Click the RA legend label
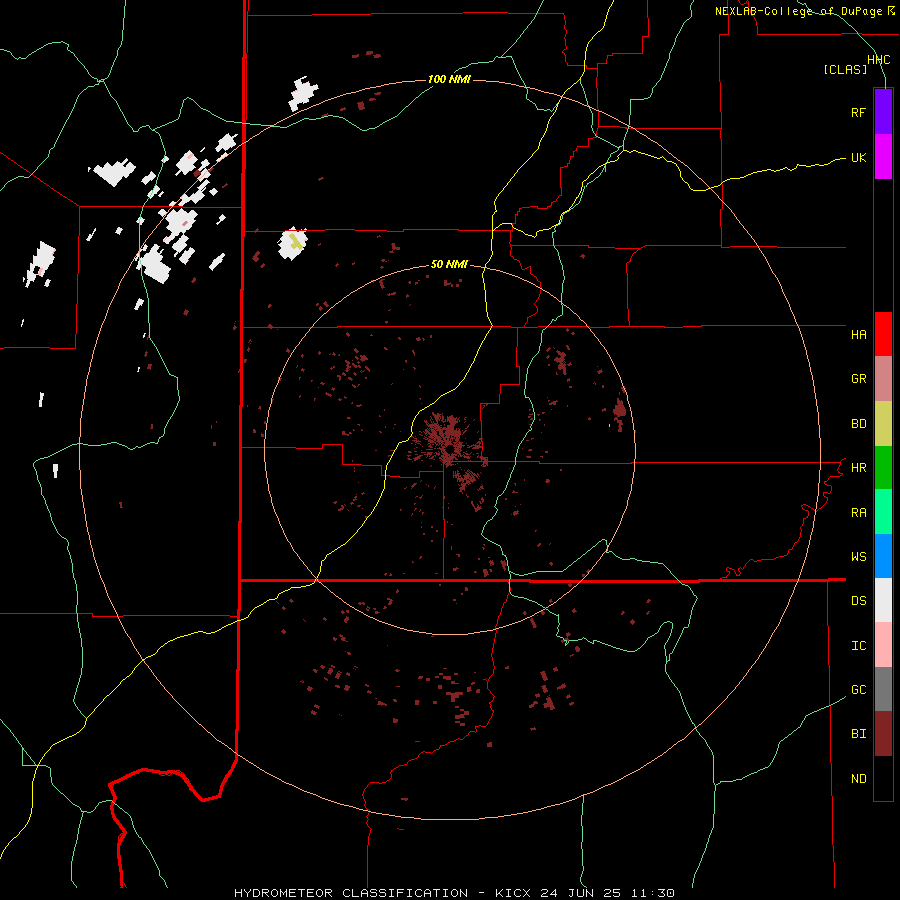 pos(858,513)
